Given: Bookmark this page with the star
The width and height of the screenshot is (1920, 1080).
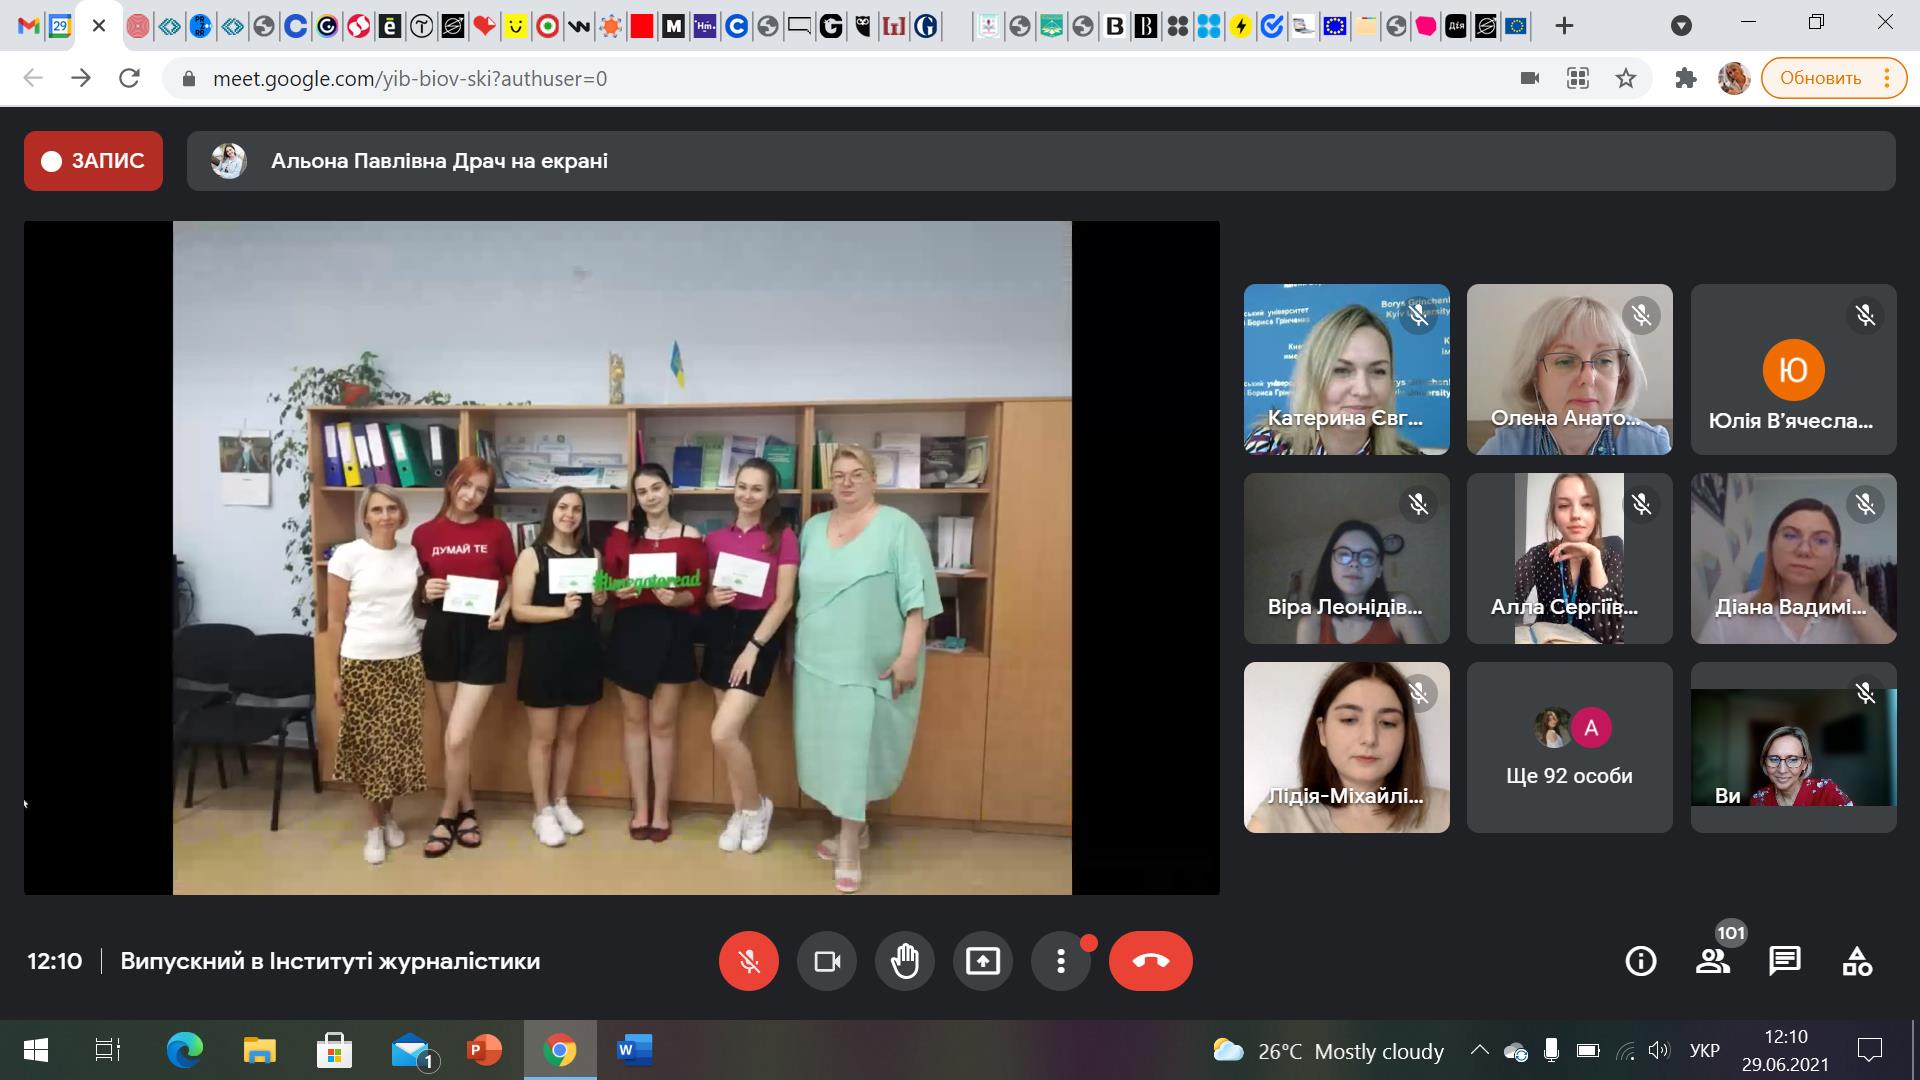Looking at the screenshot, I should pos(1626,78).
